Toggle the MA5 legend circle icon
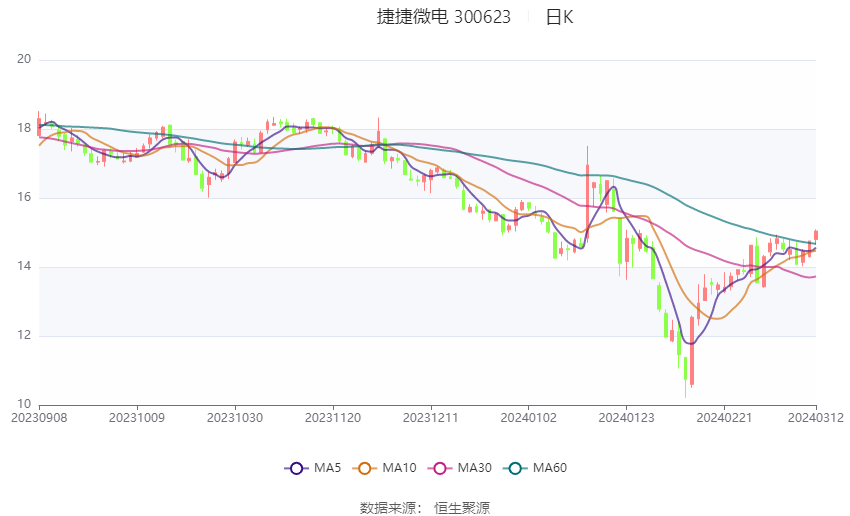This screenshot has height=516, width=850. pyautogui.click(x=296, y=468)
